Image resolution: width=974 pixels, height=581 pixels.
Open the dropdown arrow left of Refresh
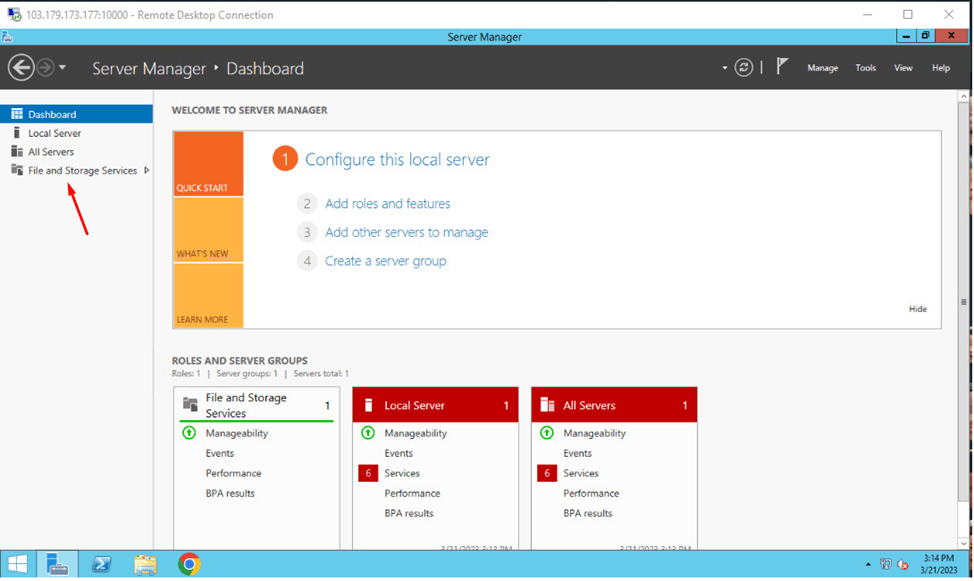pyautogui.click(x=724, y=68)
